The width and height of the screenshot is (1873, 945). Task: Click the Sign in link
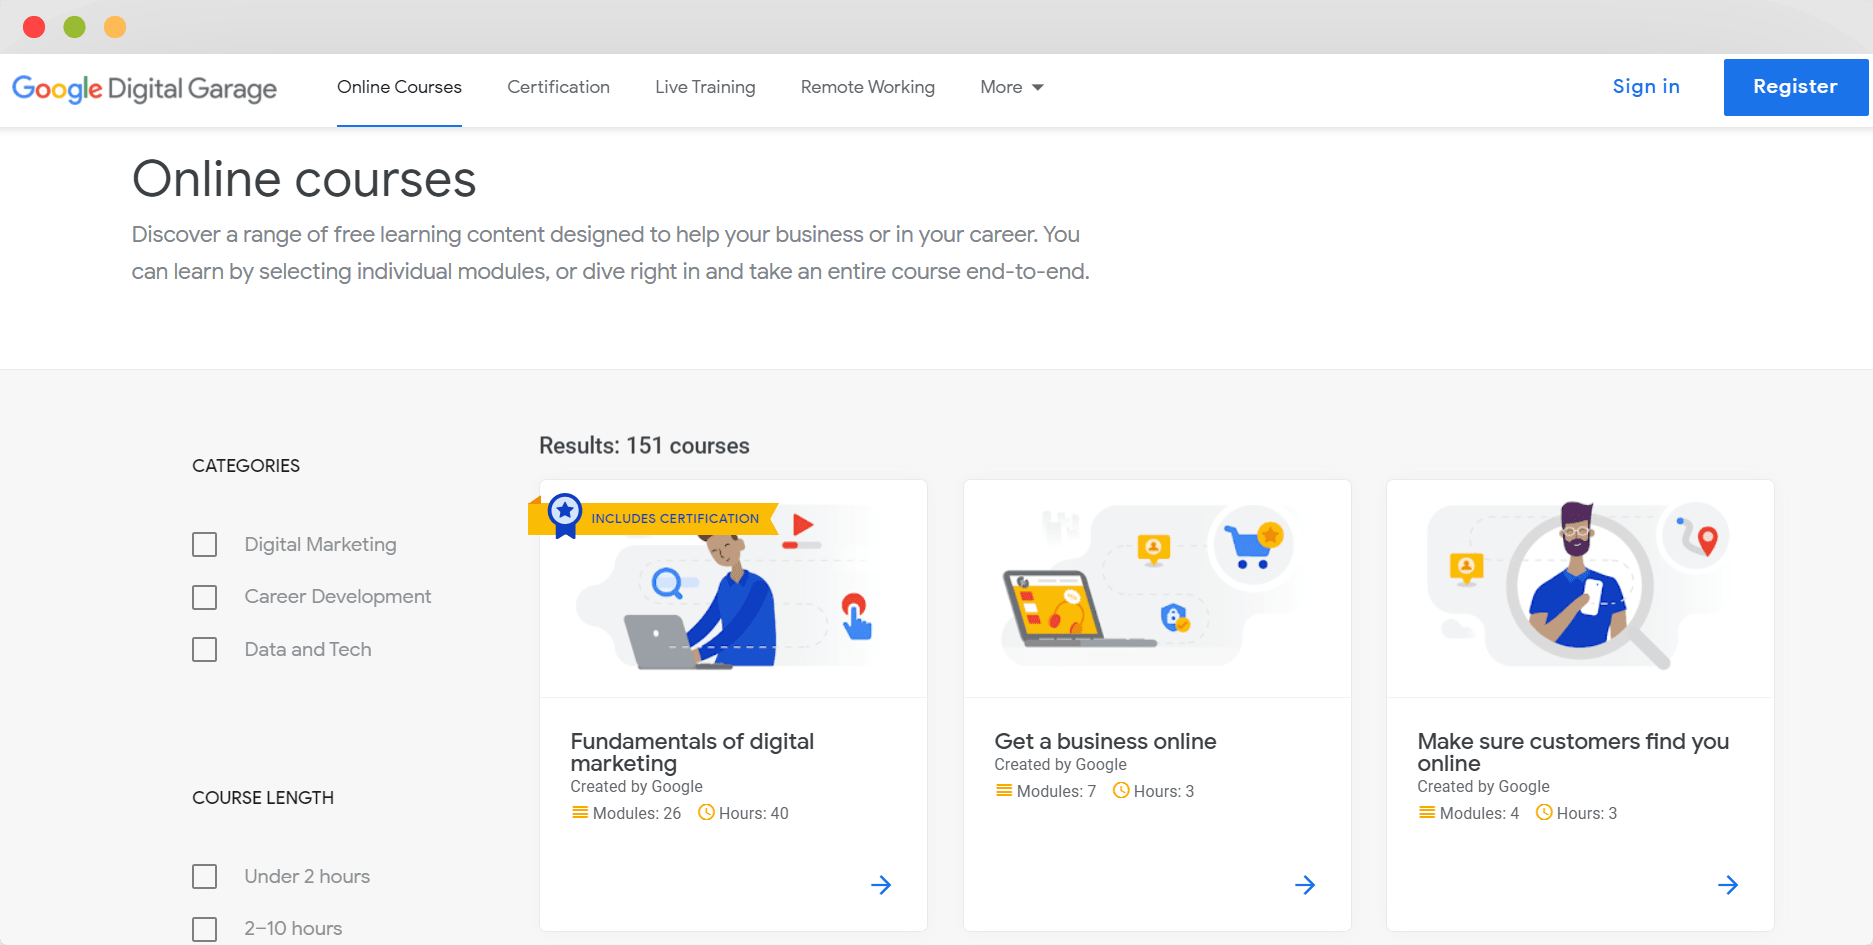(x=1646, y=87)
